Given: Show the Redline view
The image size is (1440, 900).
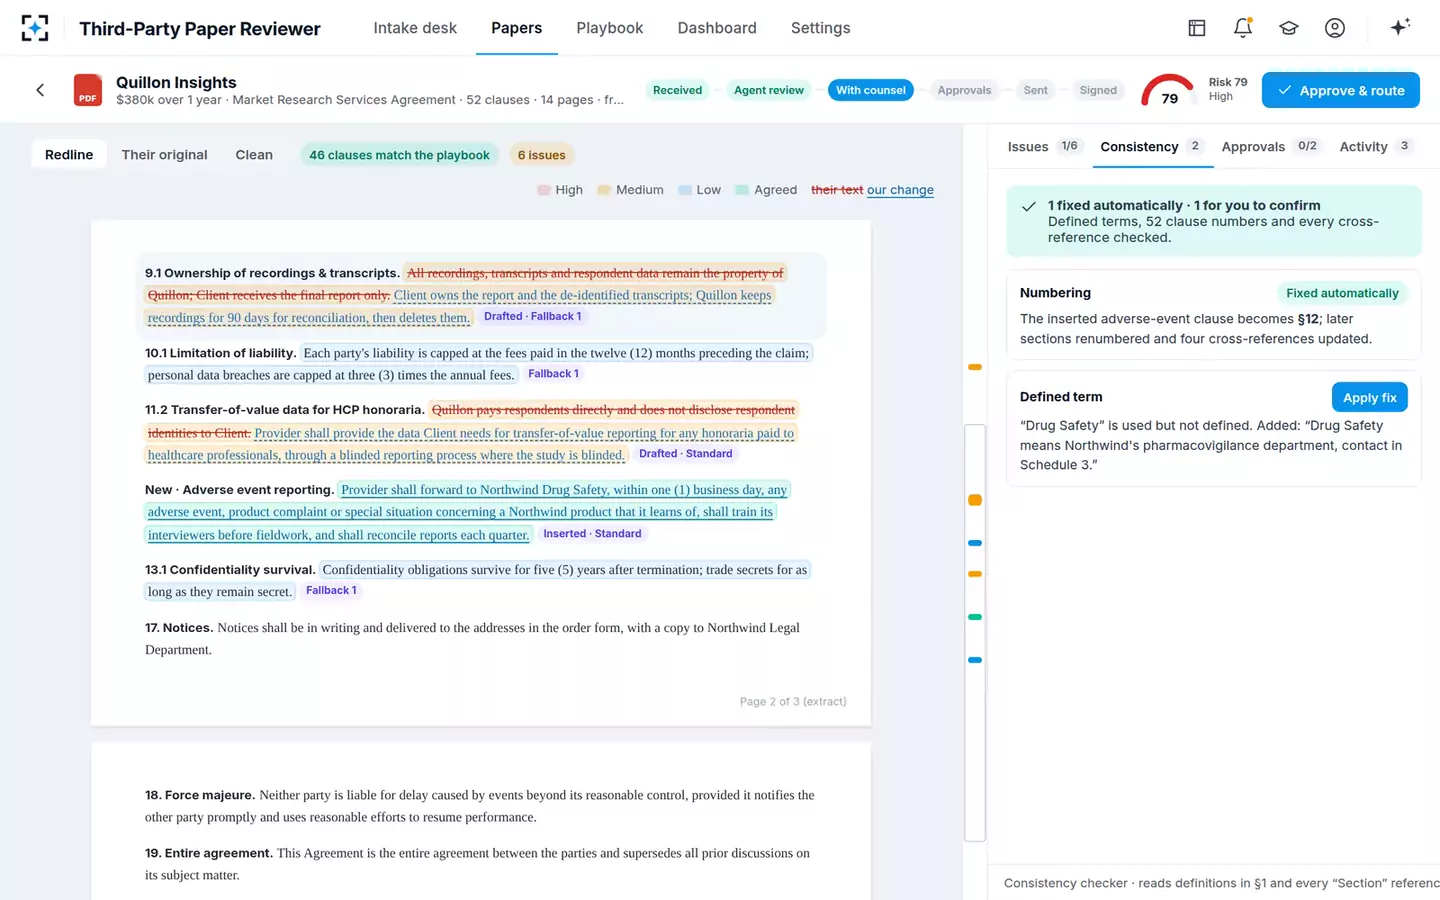Looking at the screenshot, I should pyautogui.click(x=69, y=155).
